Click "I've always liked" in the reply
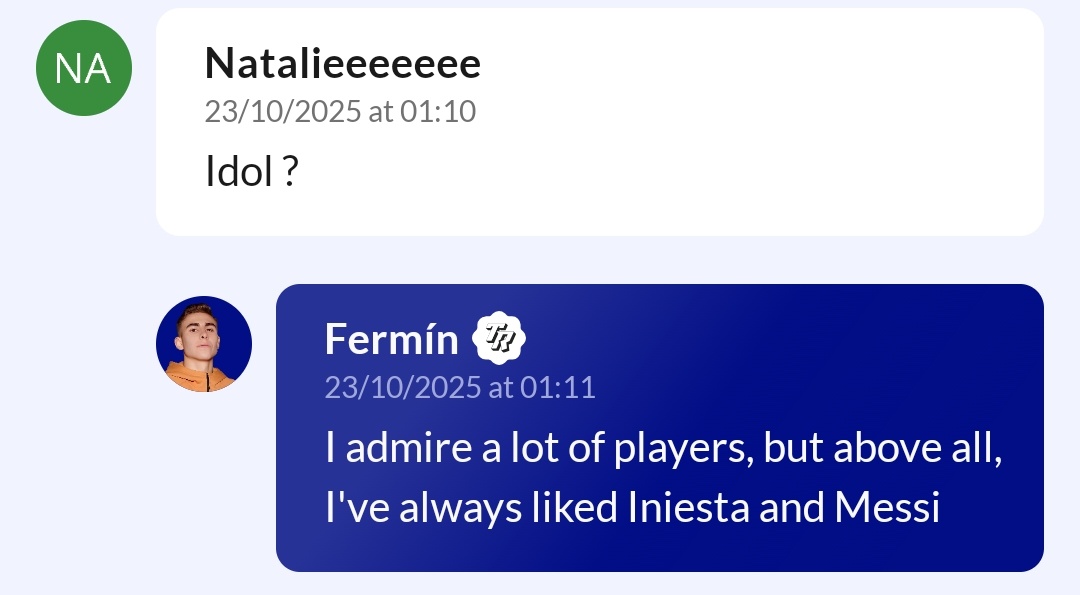Screen dimensions: 1080x595 pos(470,508)
